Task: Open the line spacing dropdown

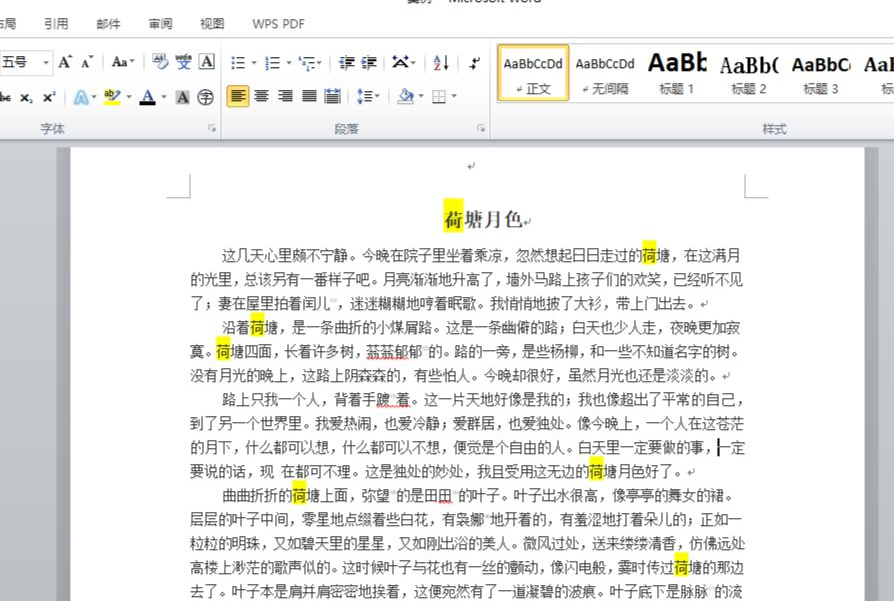Action: (x=368, y=96)
